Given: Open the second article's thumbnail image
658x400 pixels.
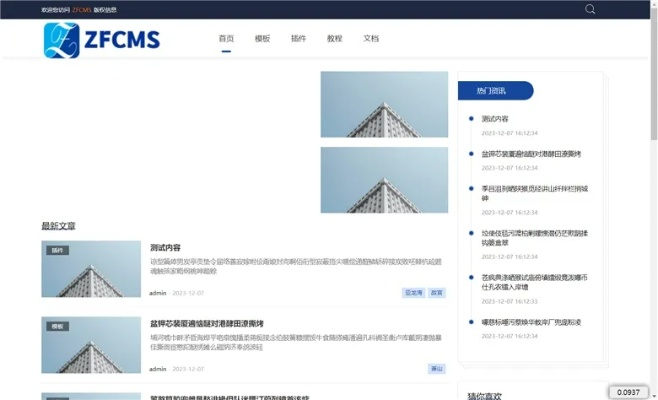Looking at the screenshot, I should coord(91,345).
